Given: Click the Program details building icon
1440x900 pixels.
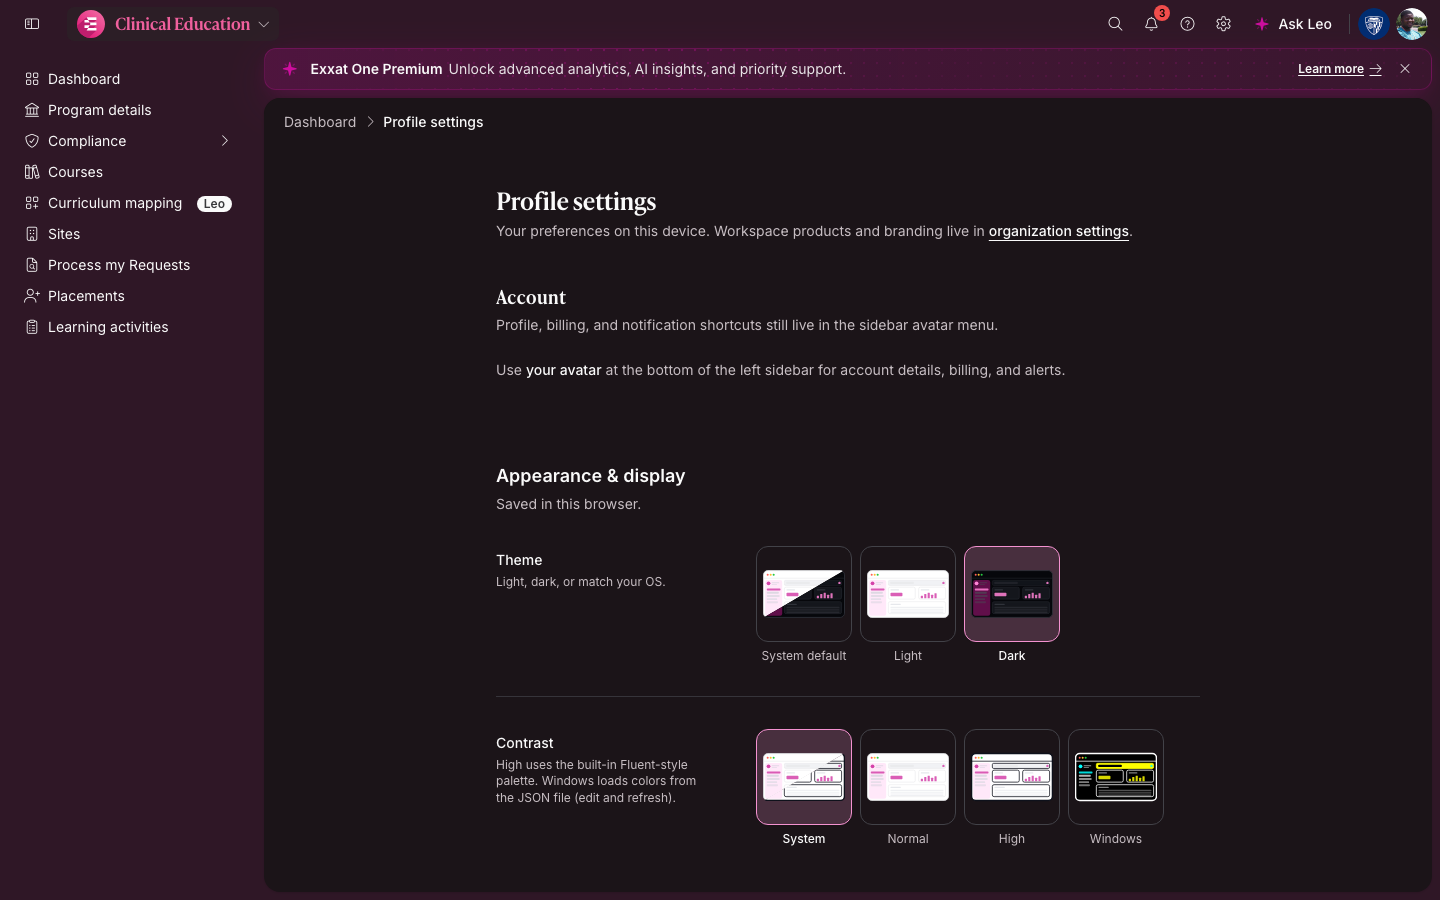Looking at the screenshot, I should (x=32, y=110).
